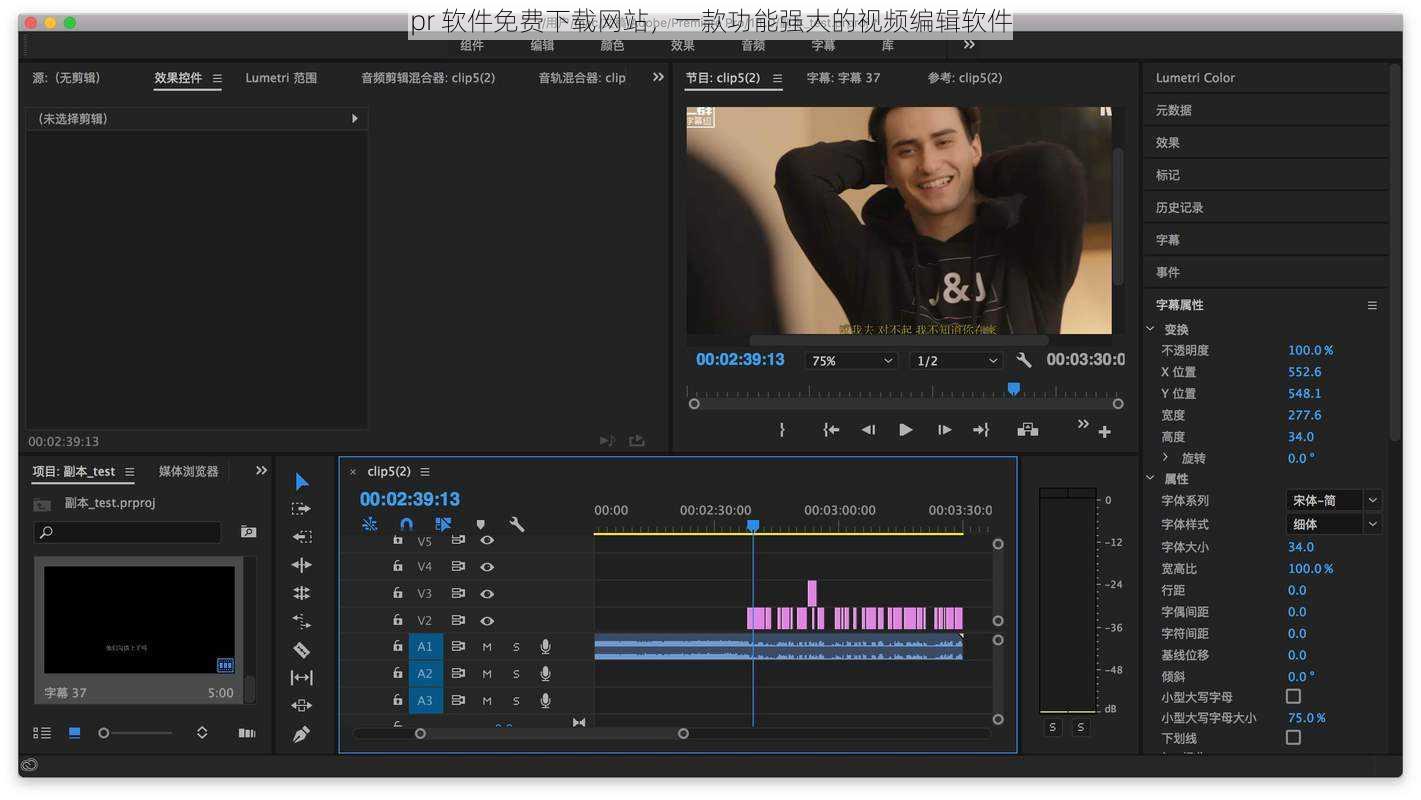Image resolution: width=1421 pixels, height=800 pixels.
Task: Add a marker in timeline header
Action: click(x=480, y=524)
